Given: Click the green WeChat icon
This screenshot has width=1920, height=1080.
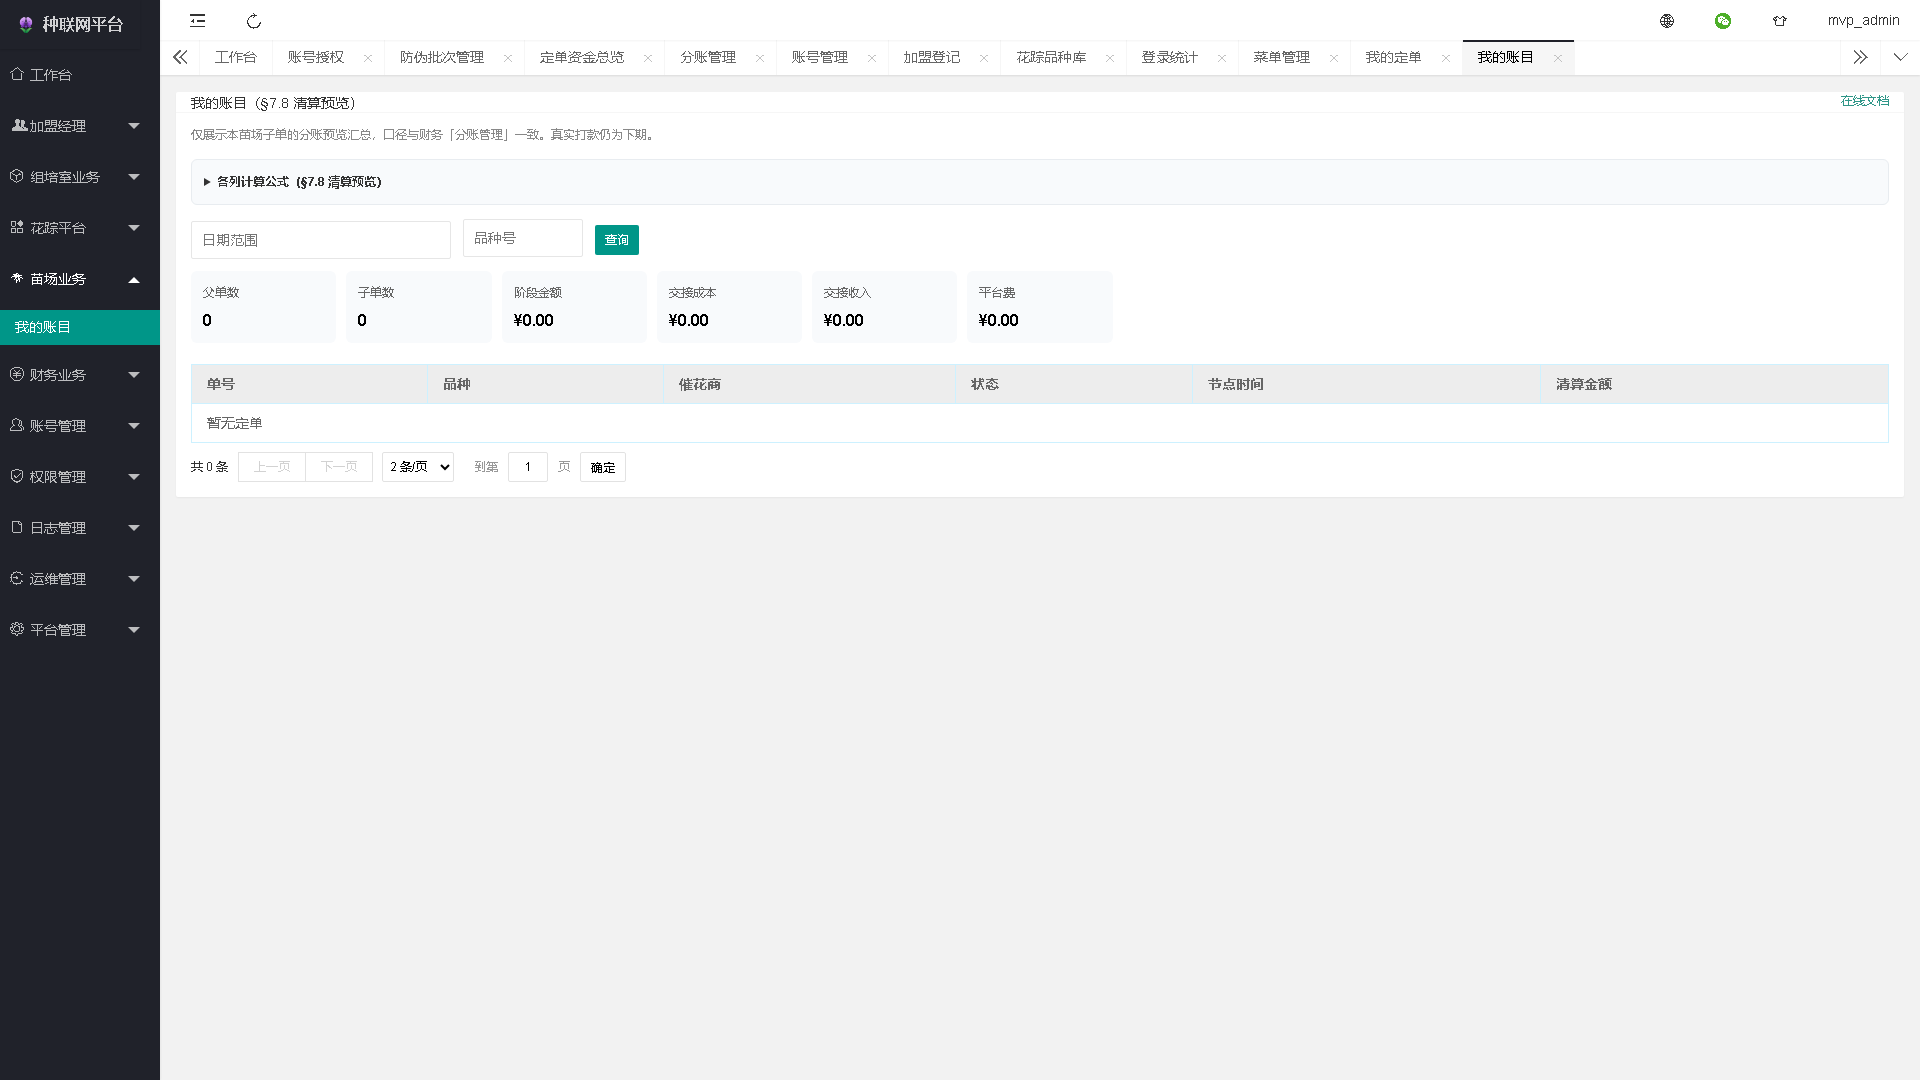Looking at the screenshot, I should pos(1723,21).
